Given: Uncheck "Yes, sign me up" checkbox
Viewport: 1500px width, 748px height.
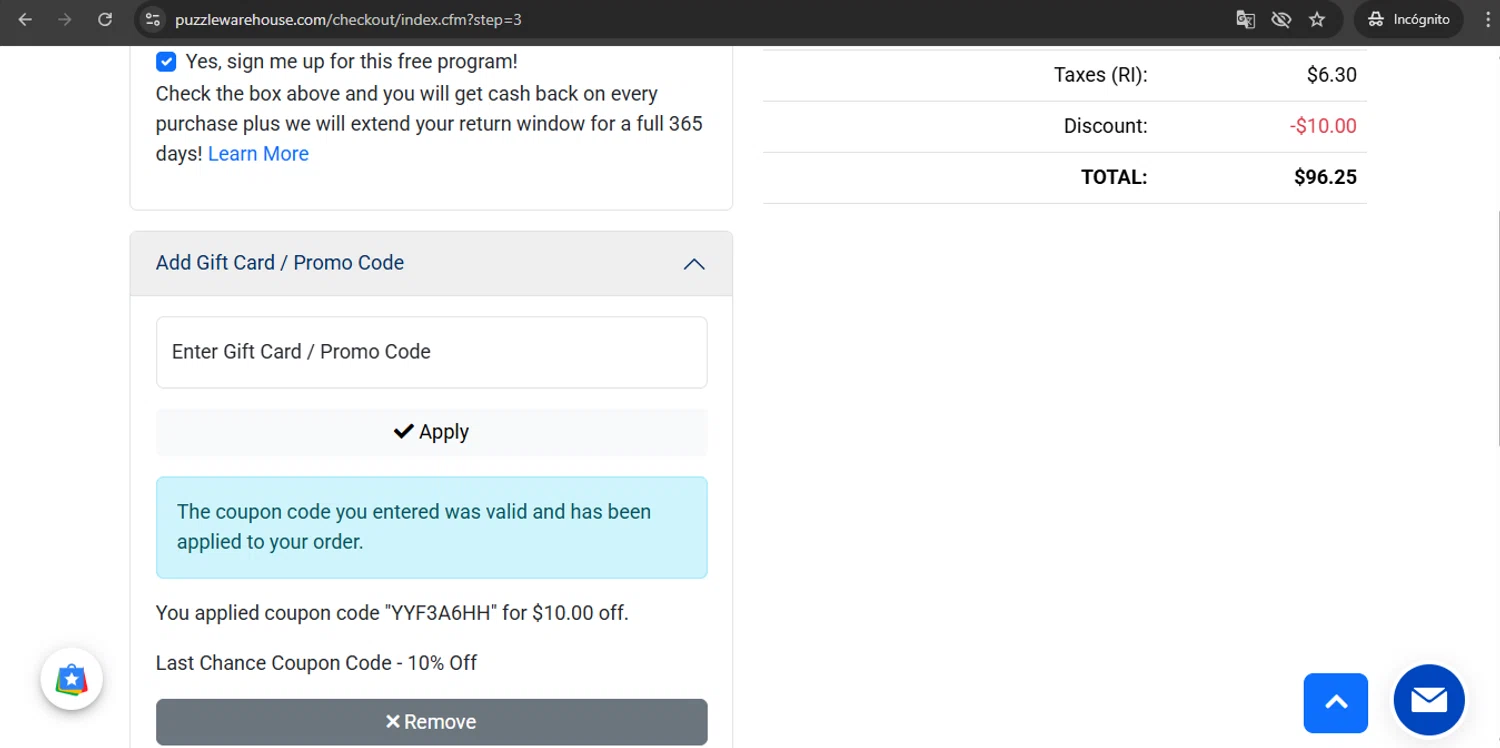Looking at the screenshot, I should click(x=166, y=62).
